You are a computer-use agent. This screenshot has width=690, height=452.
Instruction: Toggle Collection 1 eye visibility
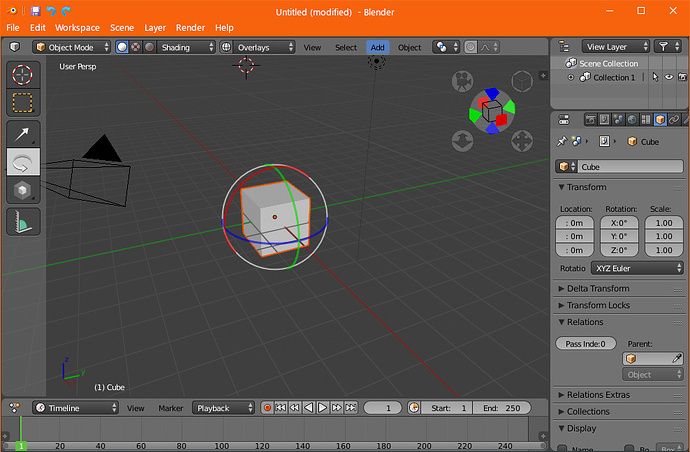click(x=669, y=77)
